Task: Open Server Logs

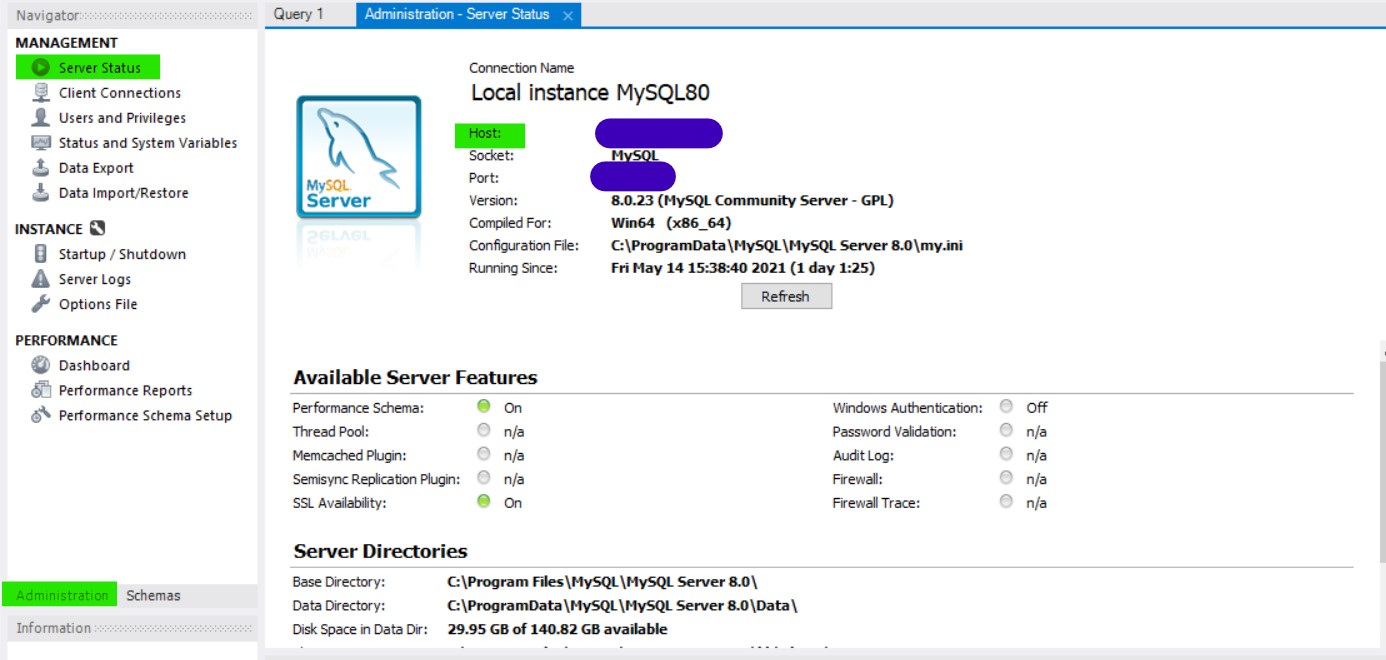Action: (x=95, y=279)
